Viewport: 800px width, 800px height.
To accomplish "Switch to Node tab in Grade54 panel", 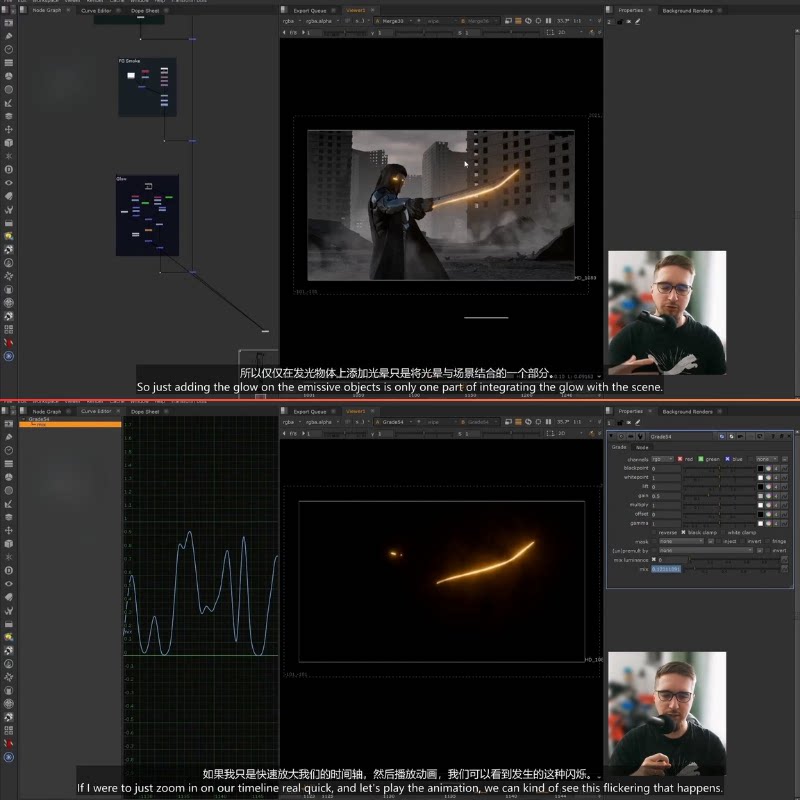I will point(642,447).
